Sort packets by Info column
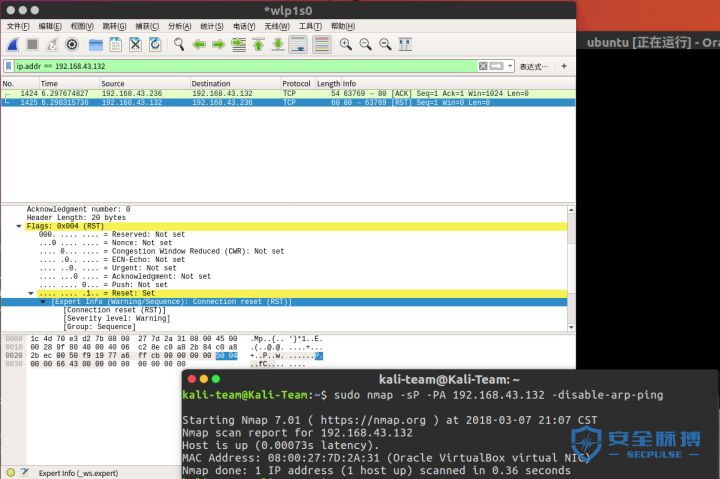The height and width of the screenshot is (479, 720). pyautogui.click(x=458, y=84)
